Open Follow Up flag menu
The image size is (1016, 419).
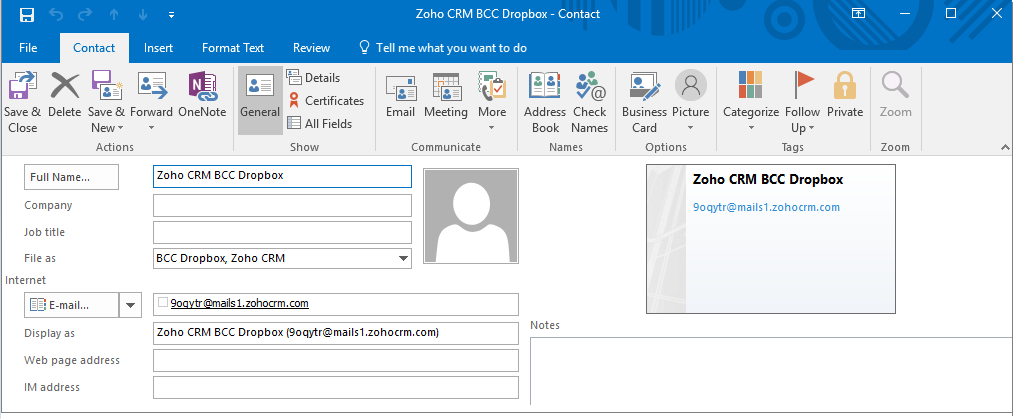(803, 102)
